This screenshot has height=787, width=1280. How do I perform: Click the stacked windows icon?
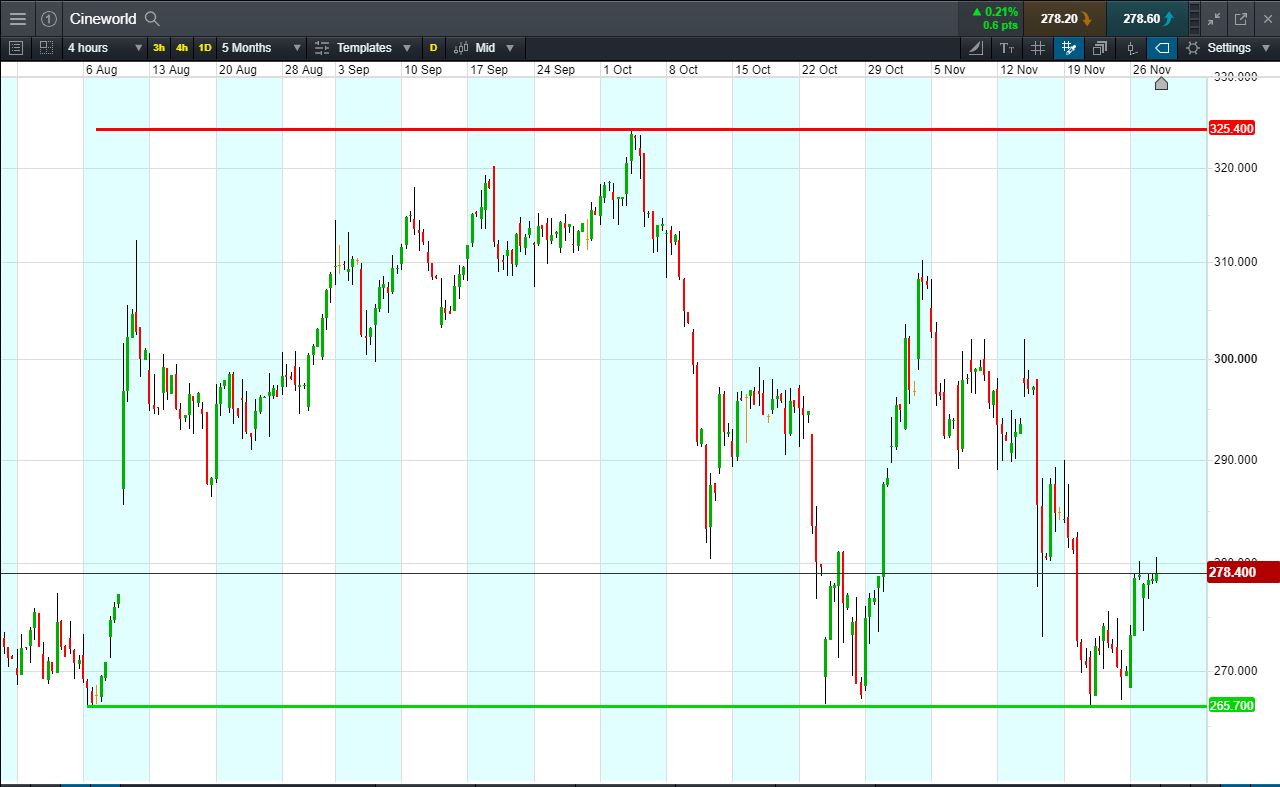1100,47
